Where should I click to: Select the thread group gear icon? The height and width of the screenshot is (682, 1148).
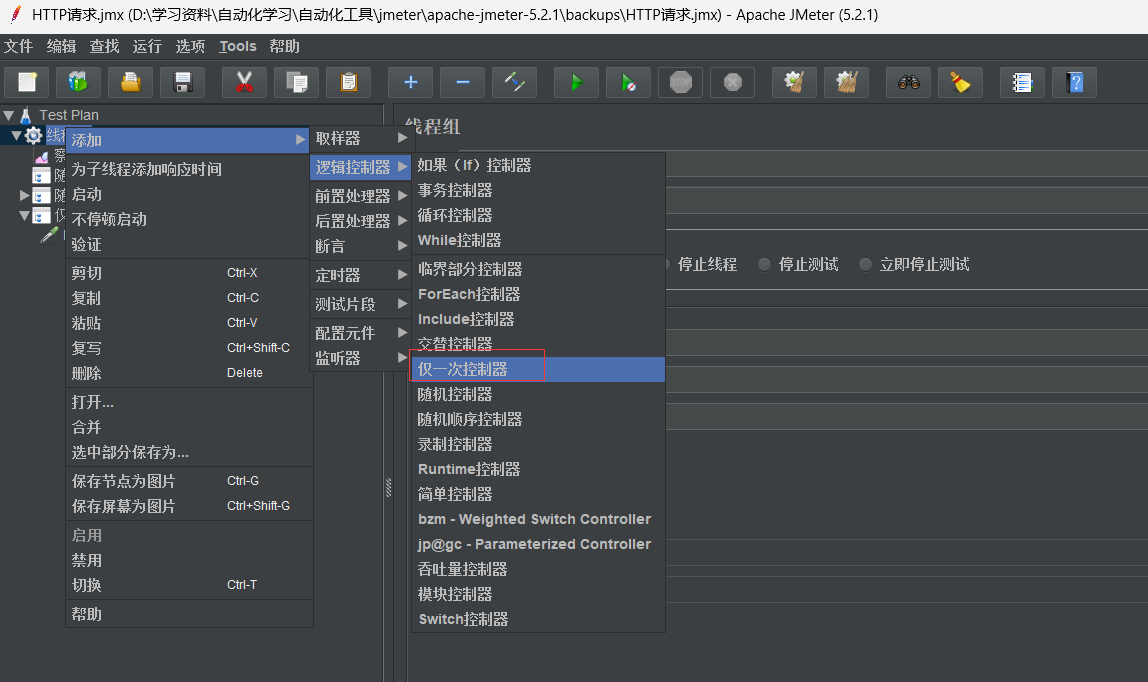click(x=34, y=135)
